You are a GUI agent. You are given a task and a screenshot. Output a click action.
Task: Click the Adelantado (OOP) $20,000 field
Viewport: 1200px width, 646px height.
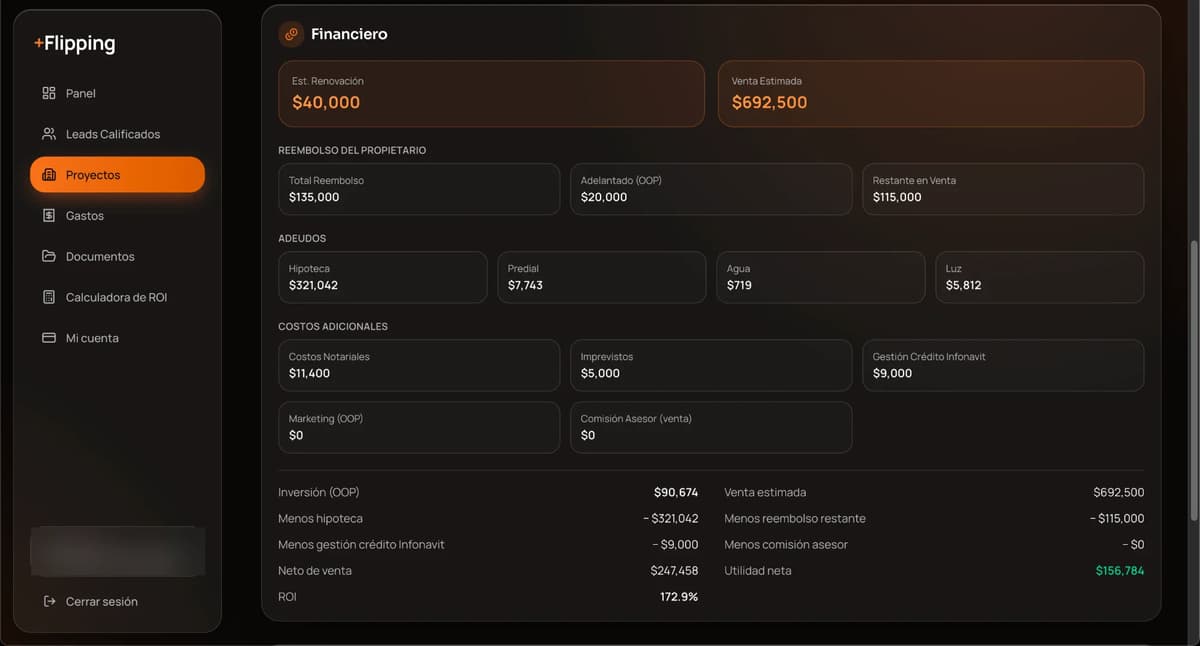711,189
